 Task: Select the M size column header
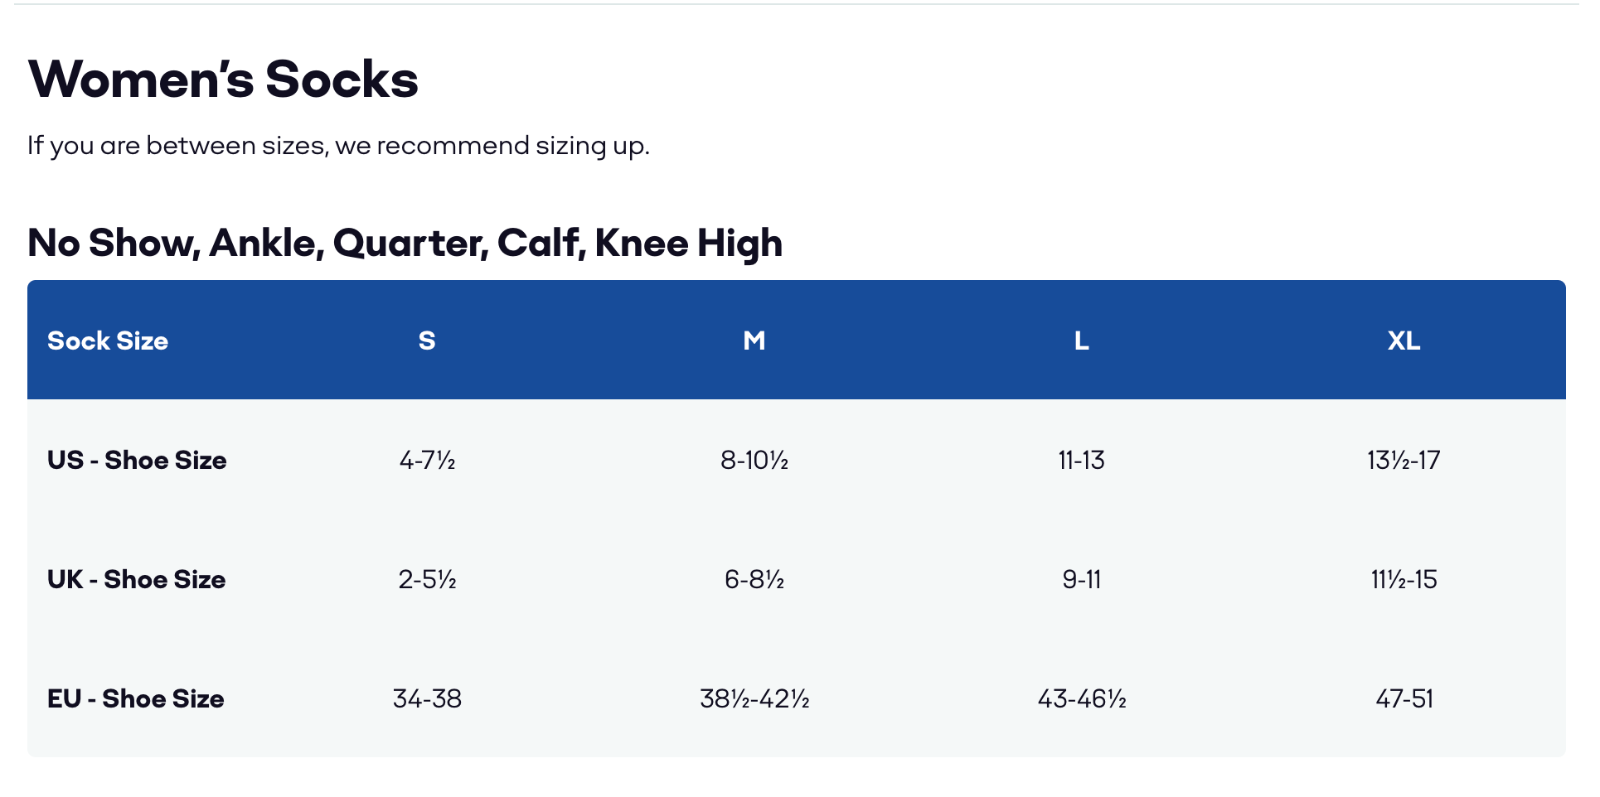(x=754, y=341)
